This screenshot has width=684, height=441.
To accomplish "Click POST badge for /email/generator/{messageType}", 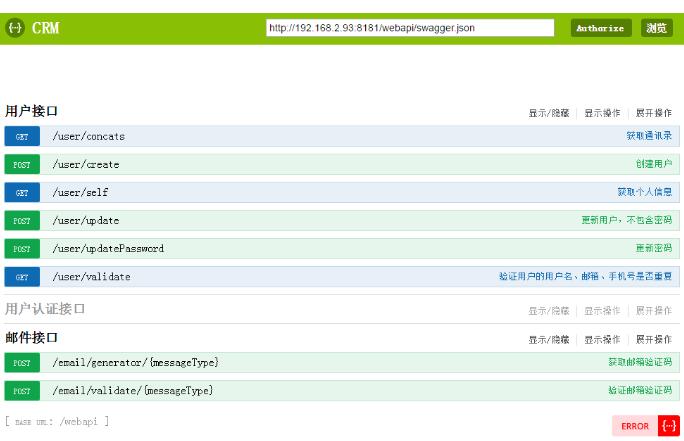I will pyautogui.click(x=22, y=362).
